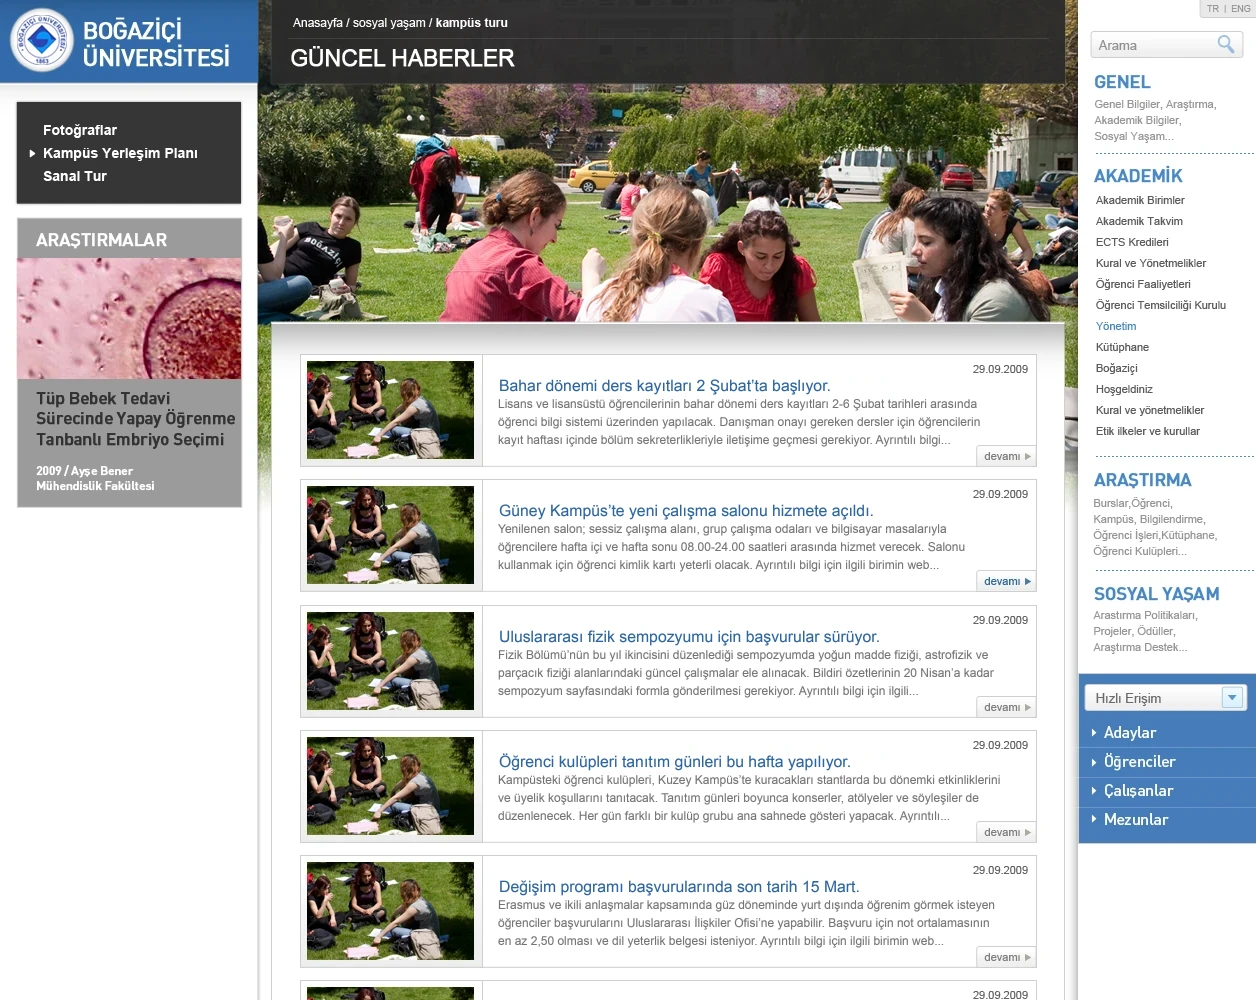Open Etik ilkeler ve kurullar link

[1148, 431]
